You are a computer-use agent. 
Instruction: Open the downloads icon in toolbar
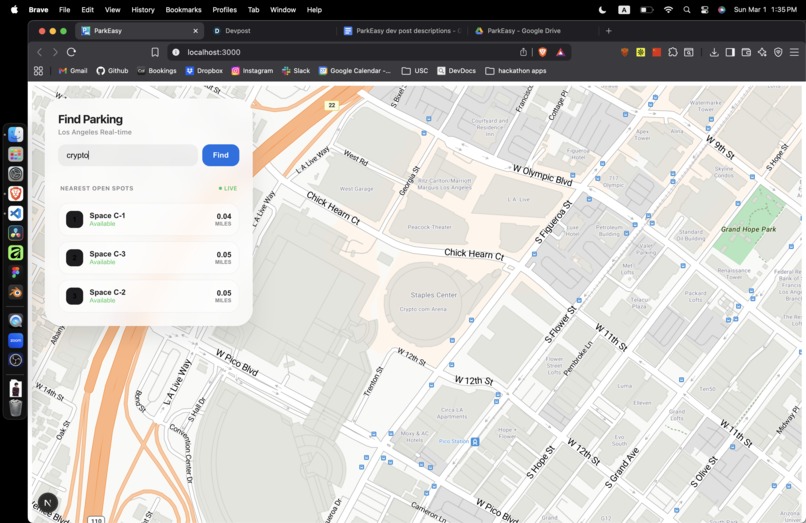(x=714, y=52)
